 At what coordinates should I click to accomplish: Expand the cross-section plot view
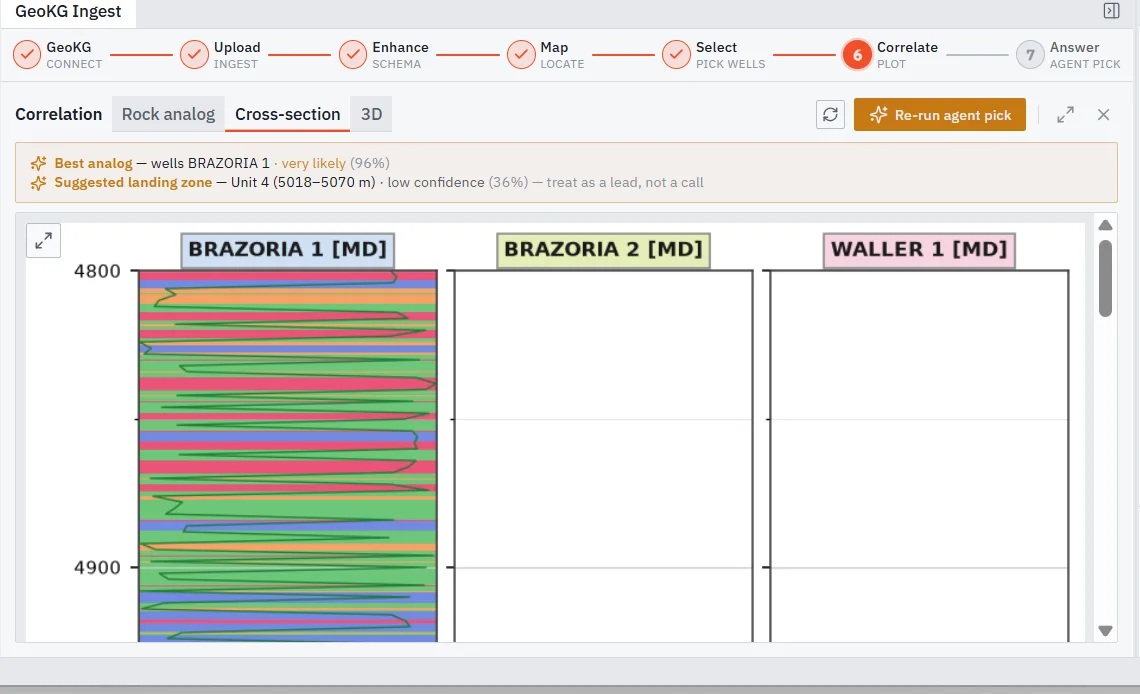point(44,241)
